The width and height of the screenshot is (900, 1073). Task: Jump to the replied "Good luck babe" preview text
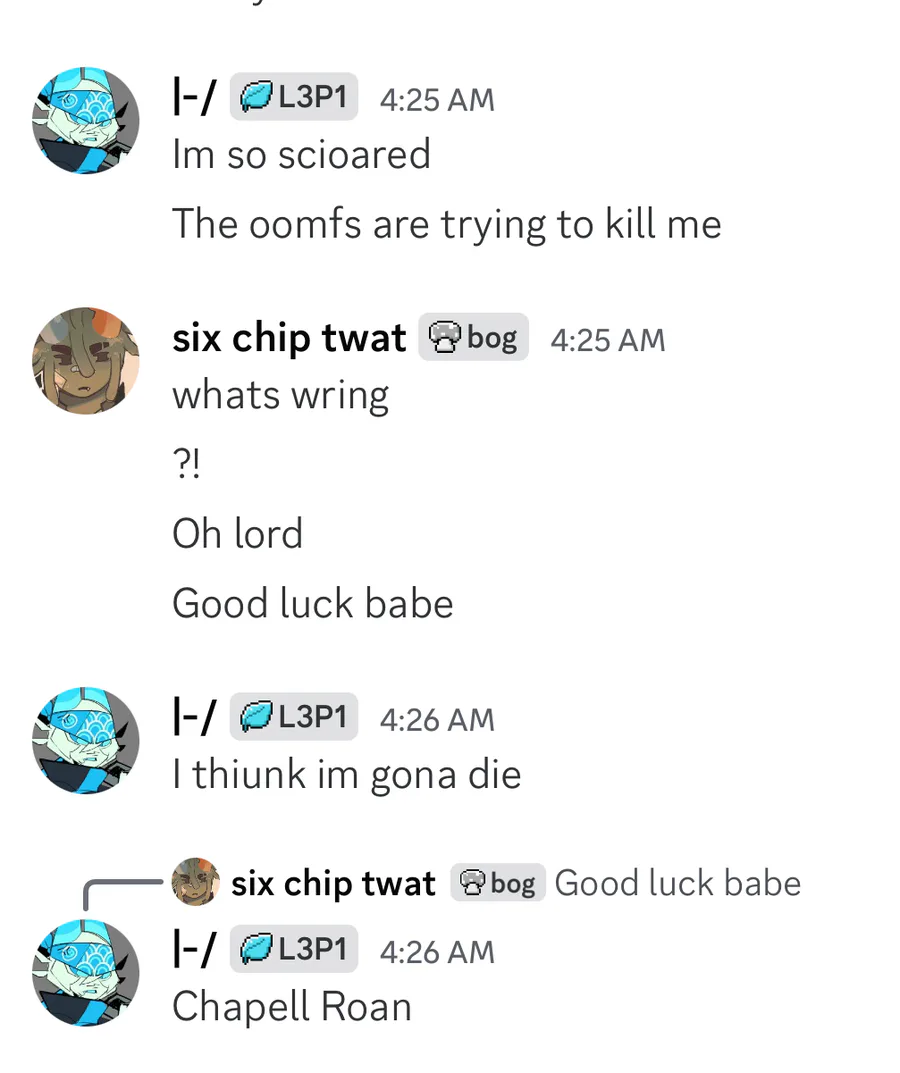click(678, 883)
